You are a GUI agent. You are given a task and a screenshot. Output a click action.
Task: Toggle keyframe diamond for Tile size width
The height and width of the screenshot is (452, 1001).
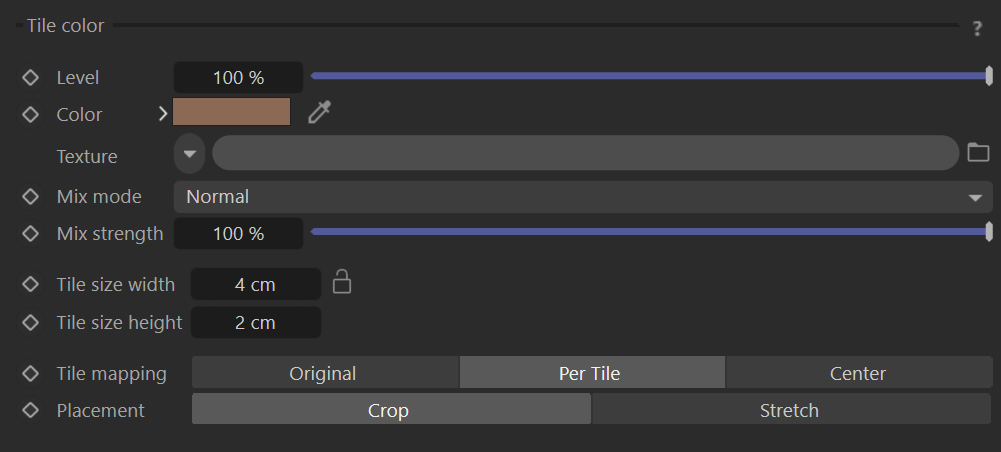[x=30, y=284]
